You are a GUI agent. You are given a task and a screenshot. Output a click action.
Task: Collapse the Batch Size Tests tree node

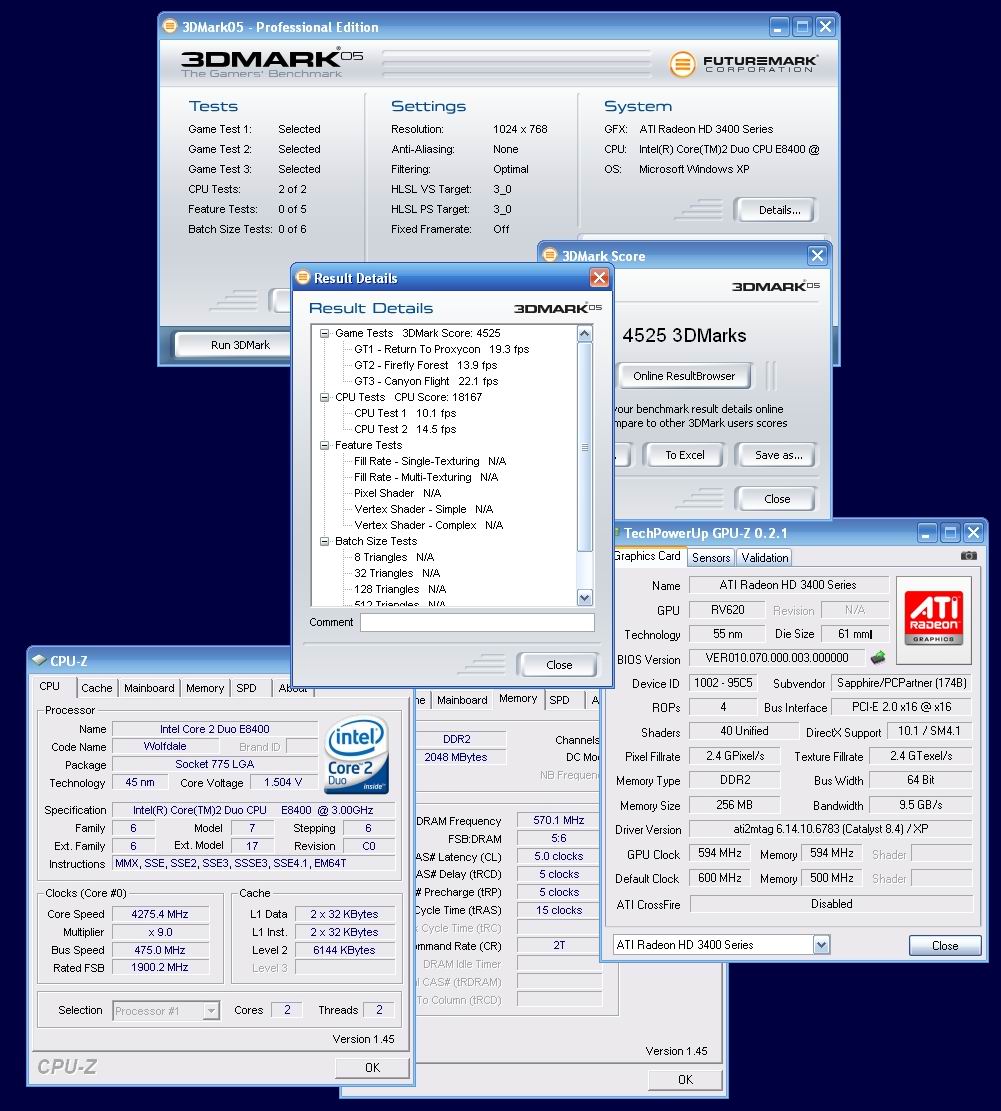(x=324, y=541)
